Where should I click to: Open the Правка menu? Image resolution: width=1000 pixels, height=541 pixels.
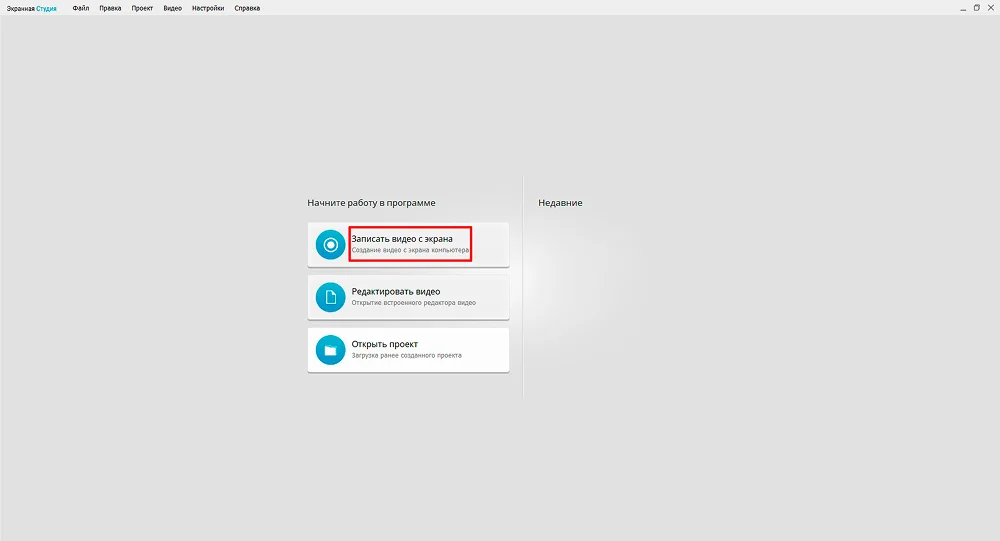(x=110, y=8)
